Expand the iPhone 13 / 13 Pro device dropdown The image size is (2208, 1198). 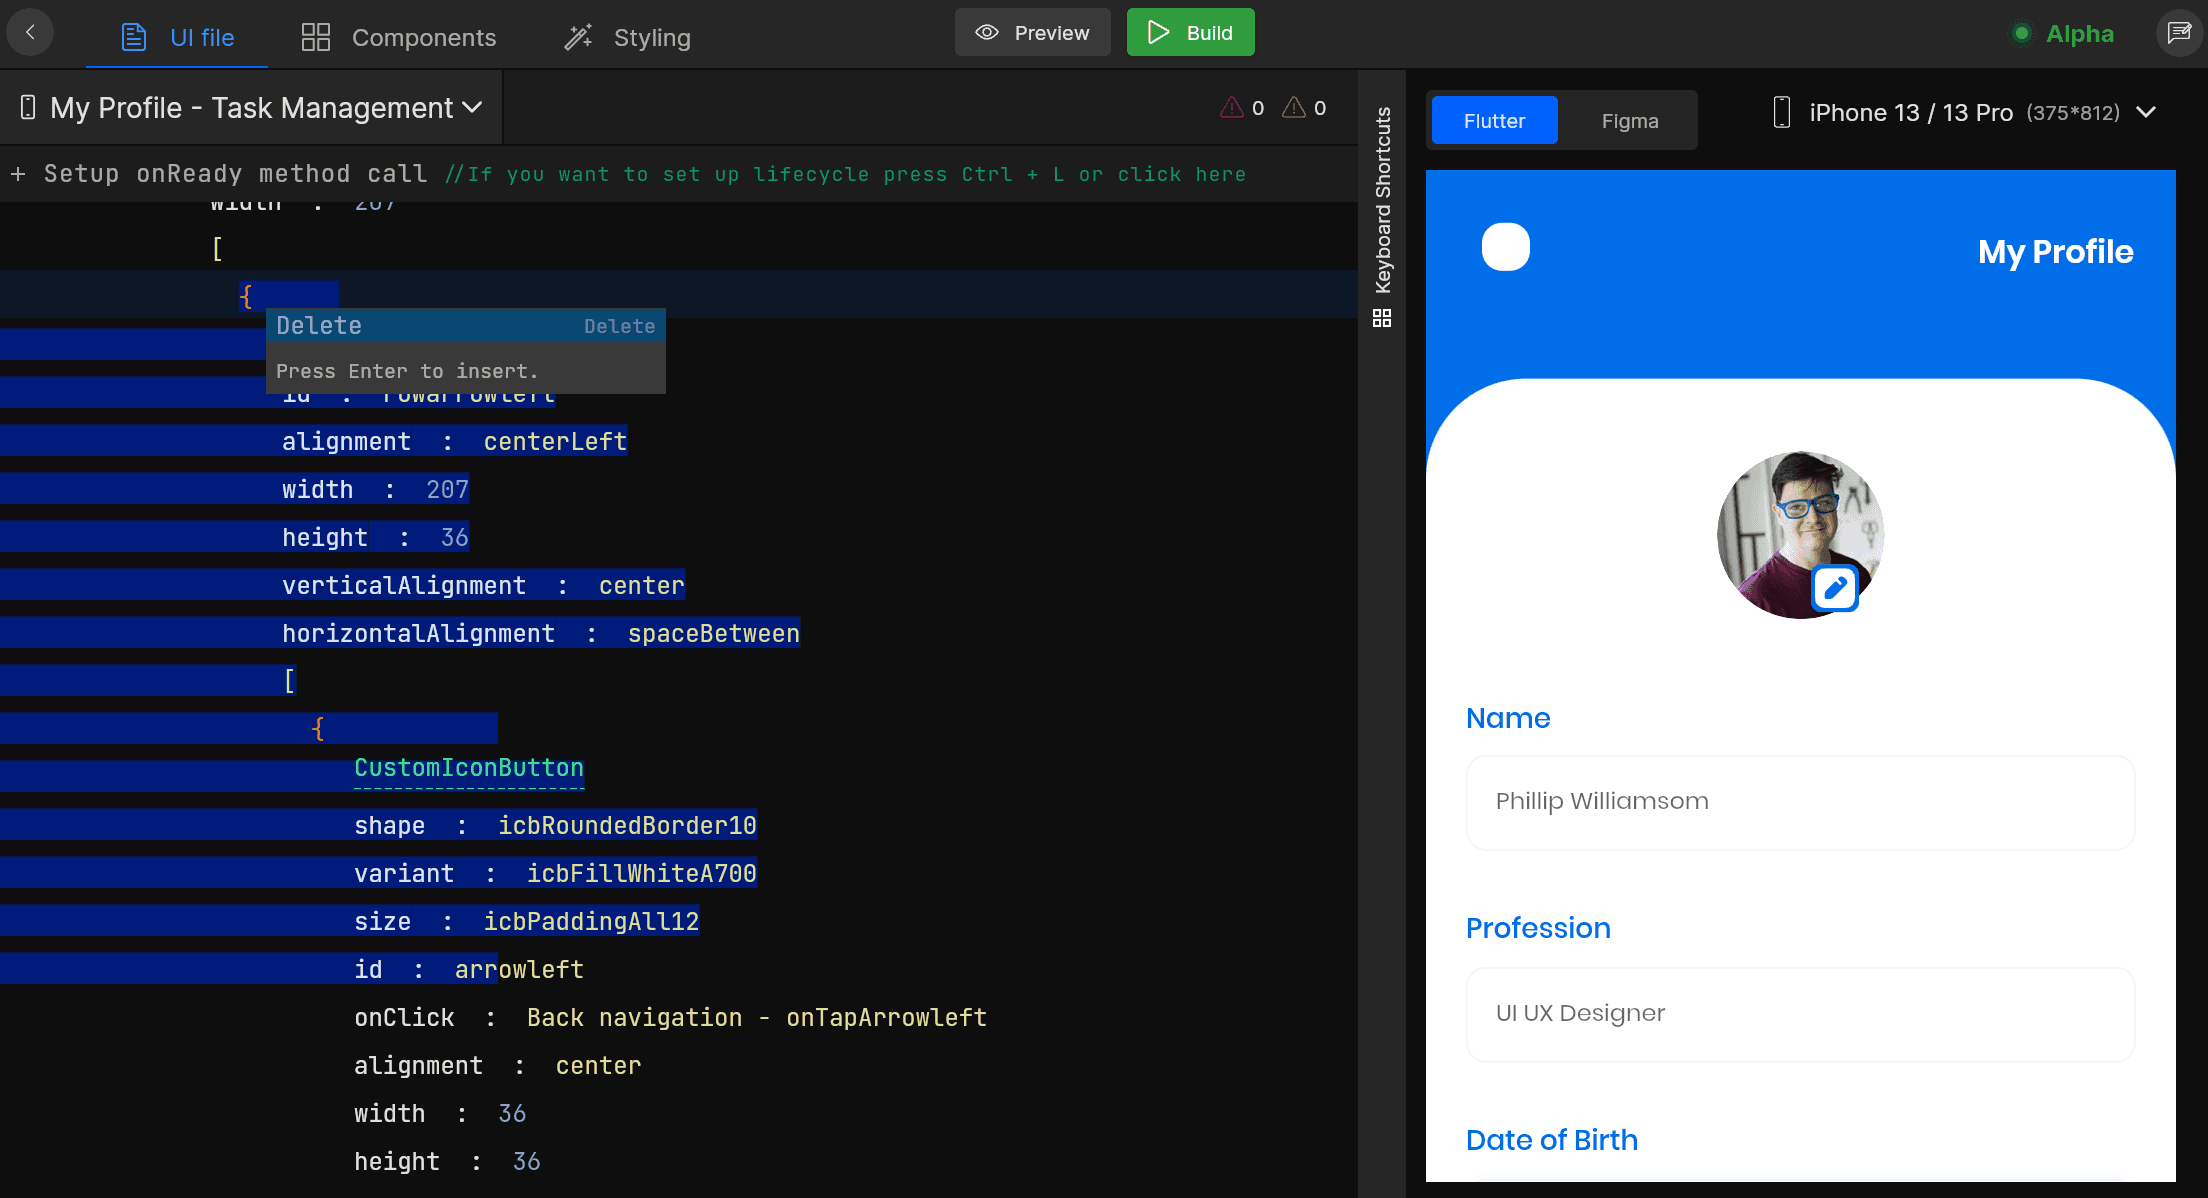coord(2146,112)
